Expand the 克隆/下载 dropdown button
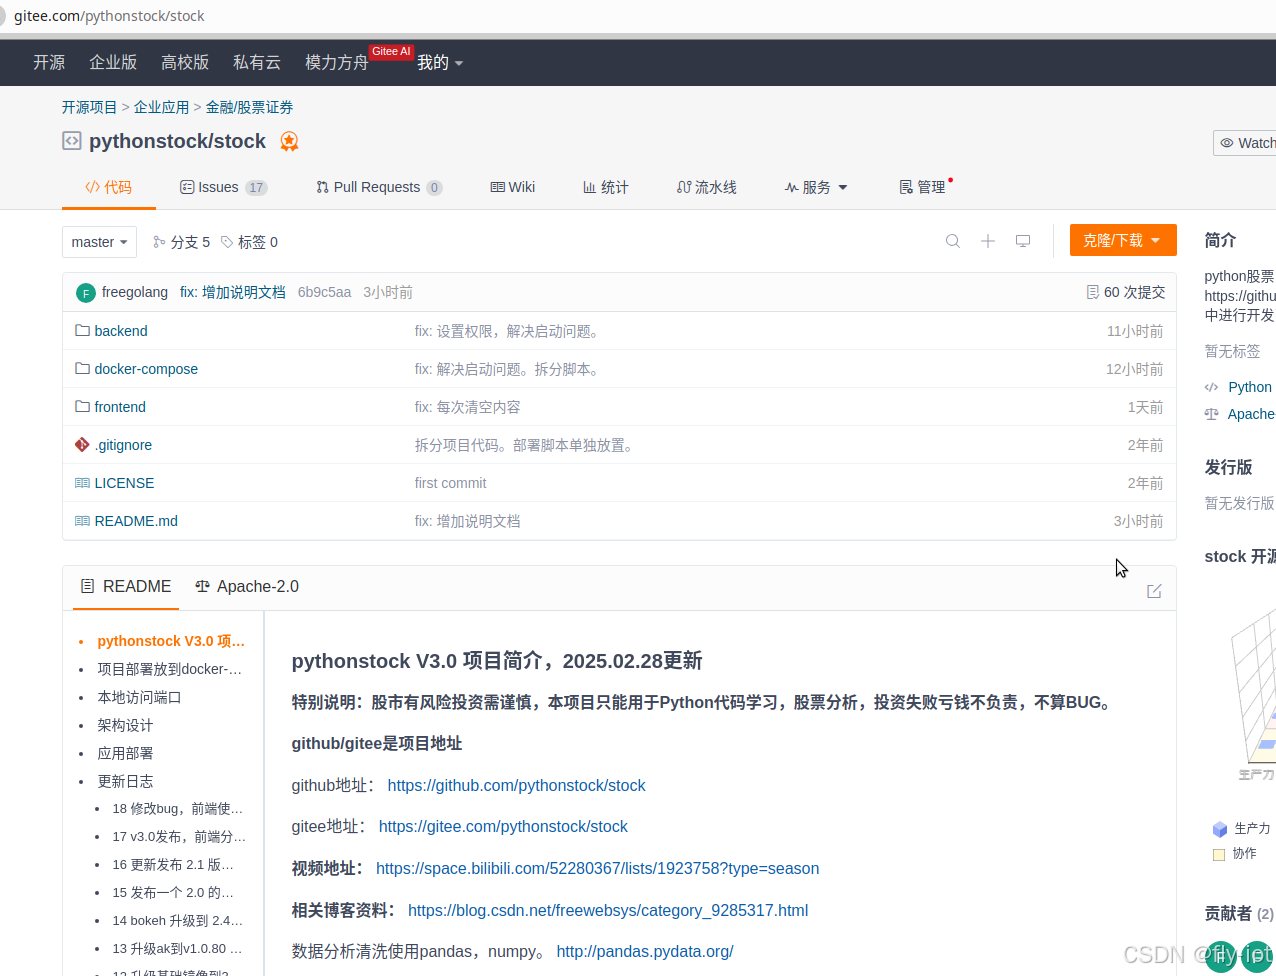This screenshot has width=1276, height=976. click(x=1123, y=240)
